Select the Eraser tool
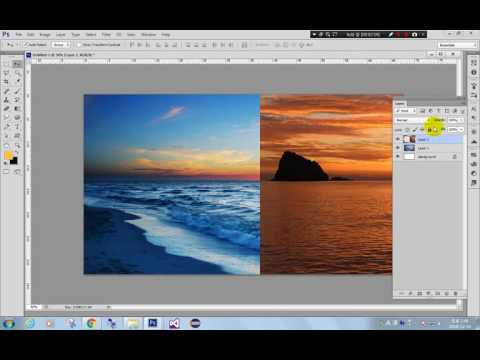This screenshot has width=480, height=360. 6,109
